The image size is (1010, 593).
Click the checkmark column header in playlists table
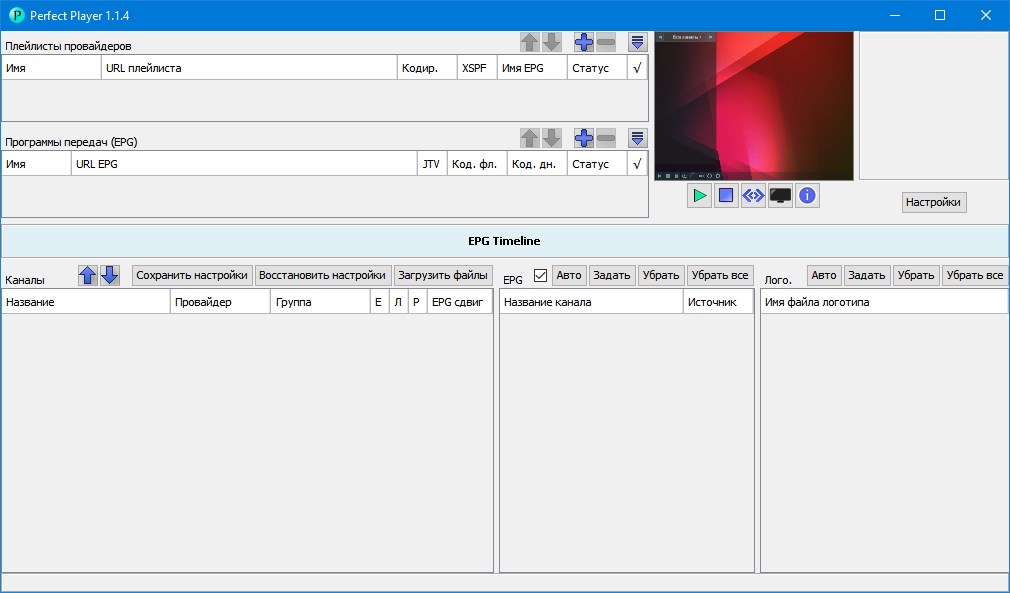(637, 68)
